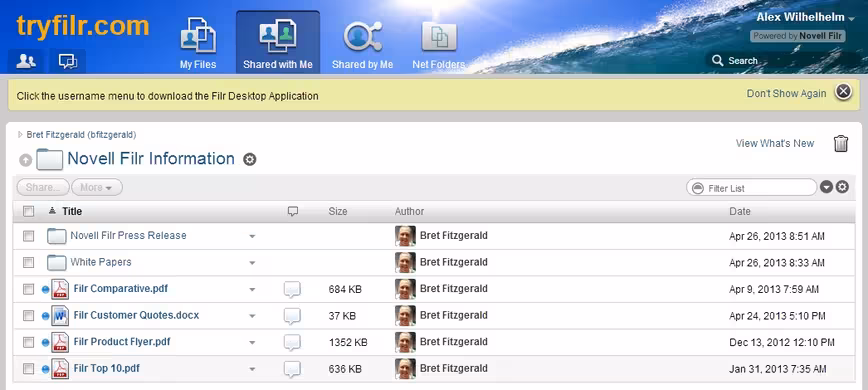868x390 pixels.
Task: Click filter icon inside Filter List box
Action: click(x=697, y=188)
